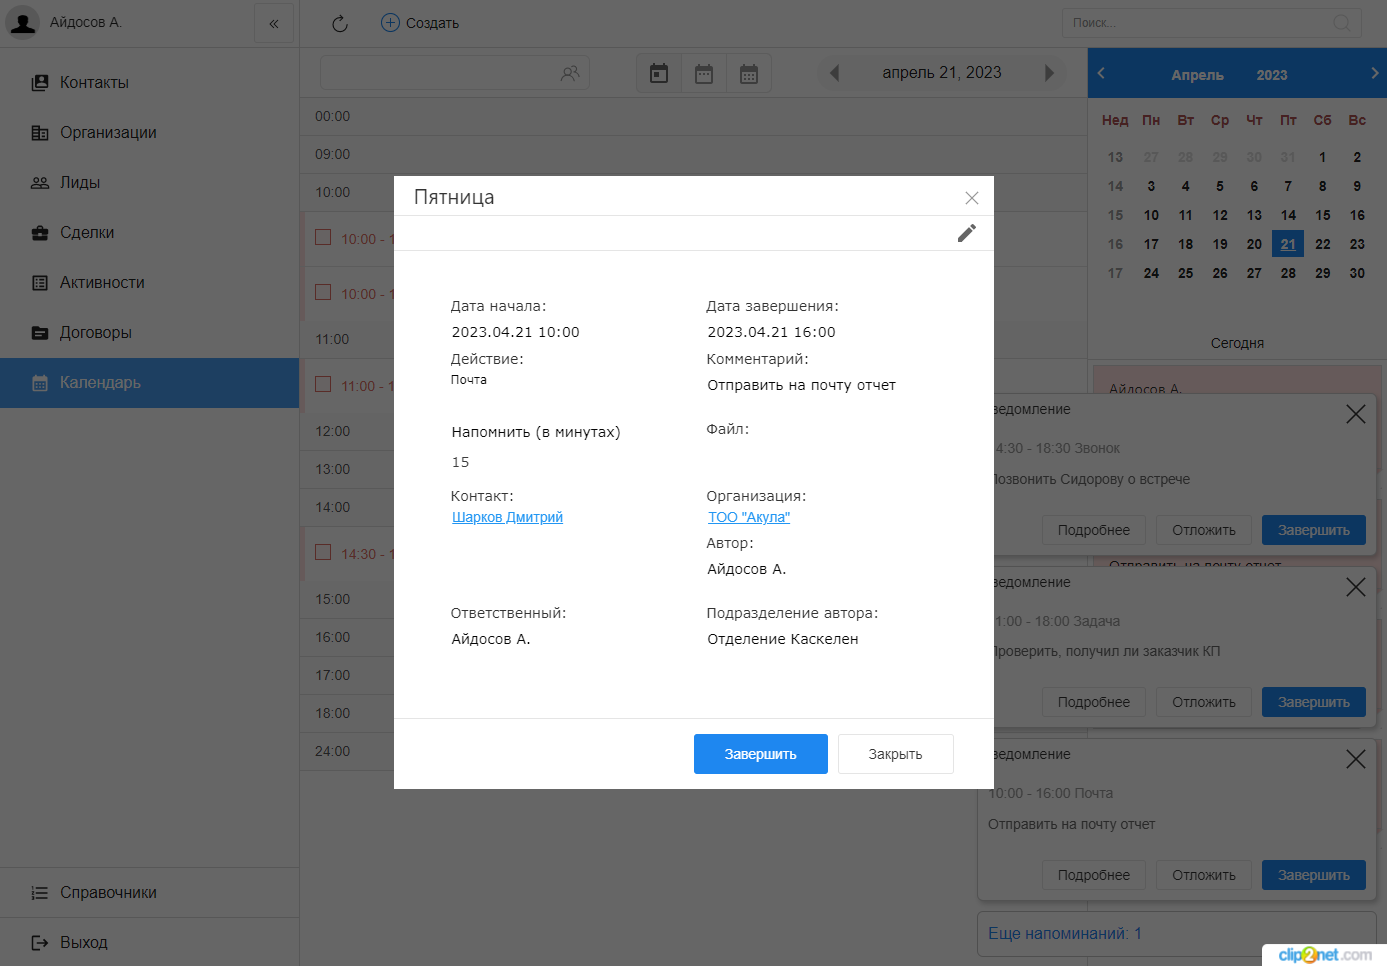This screenshot has width=1387, height=966.
Task: Click Подробнее on the Задача notification
Action: tap(1094, 702)
